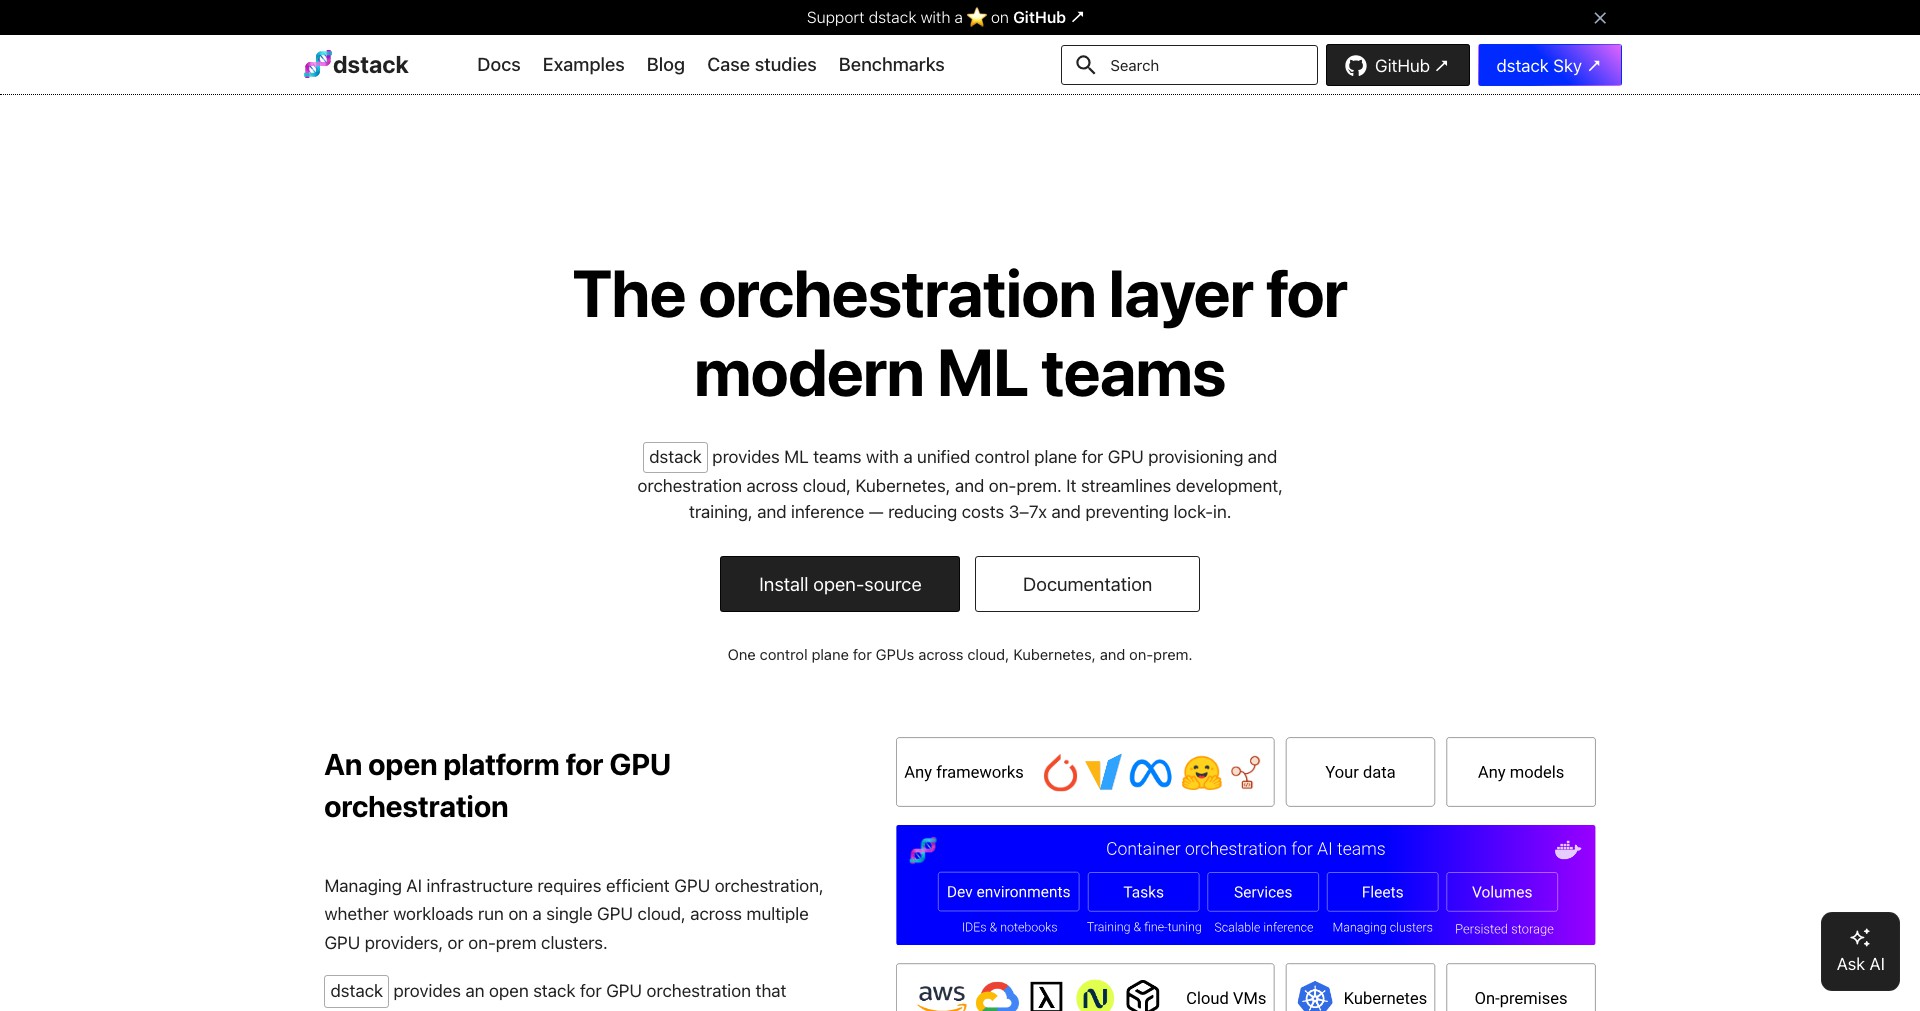
Task: Click Container orchestration for AI teams text
Action: [x=1246, y=849]
